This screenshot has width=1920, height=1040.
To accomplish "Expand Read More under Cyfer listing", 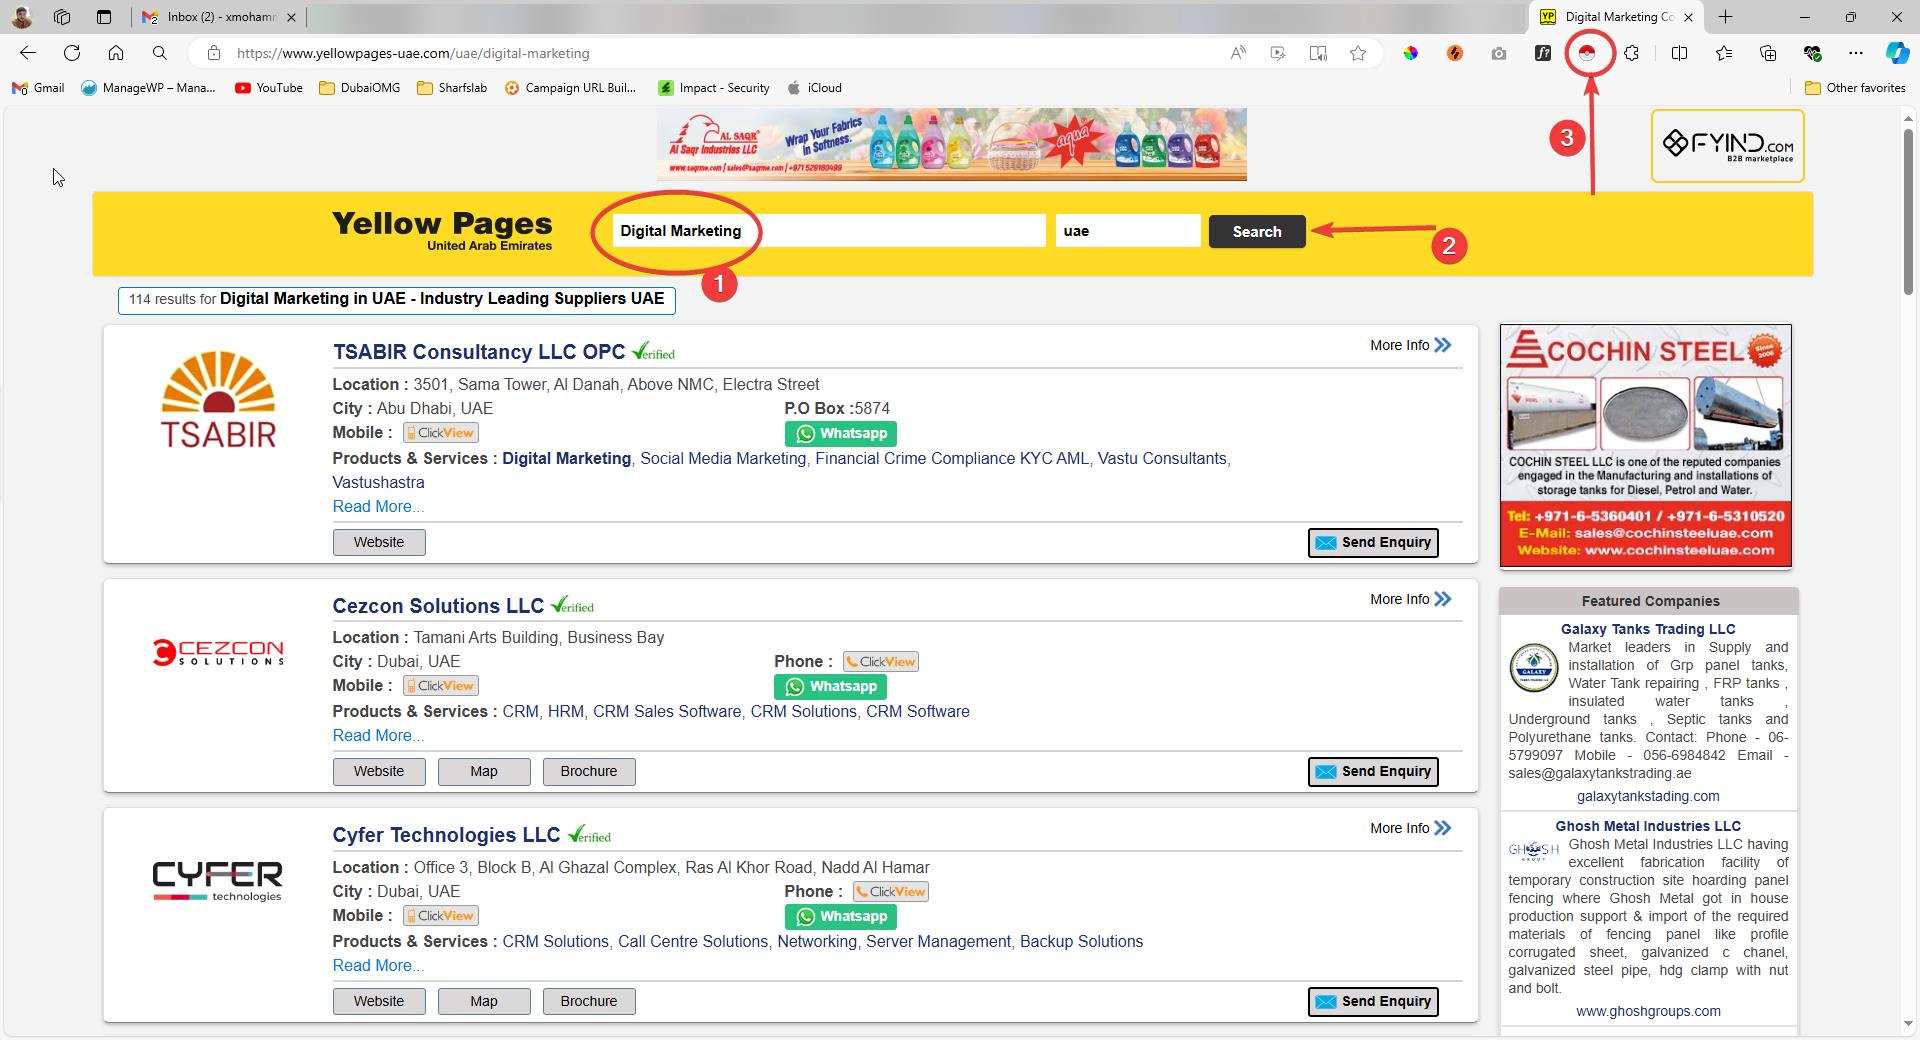I will click(378, 965).
